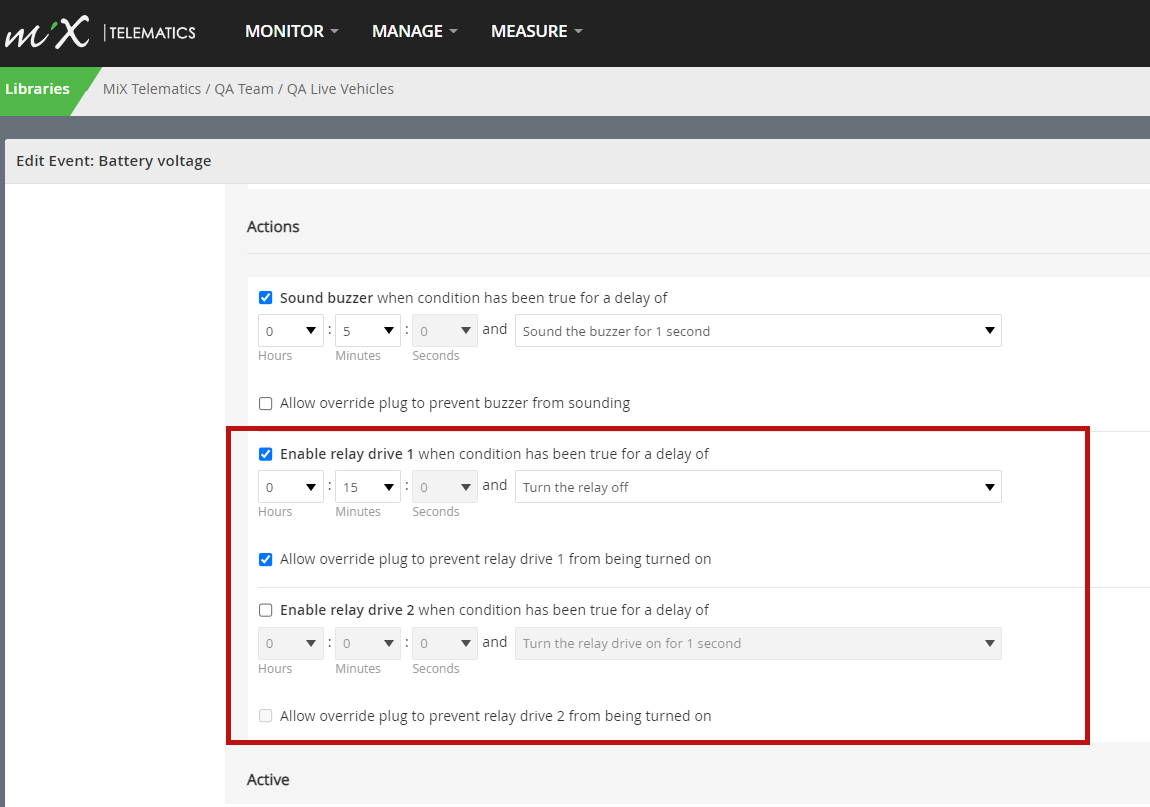Open 'Sound the buzzer for 1 second' dropdown

758,331
